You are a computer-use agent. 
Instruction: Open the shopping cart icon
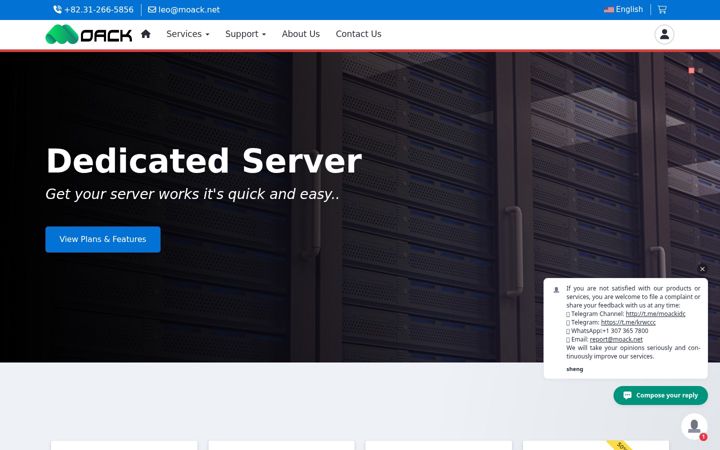point(662,9)
